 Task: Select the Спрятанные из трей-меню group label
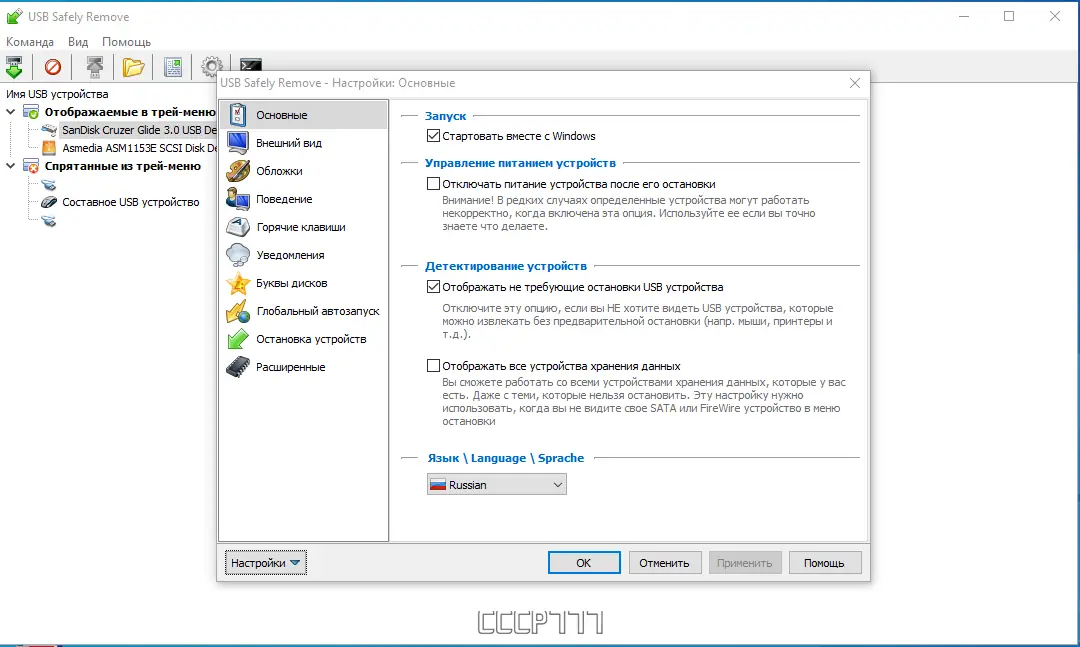123,166
